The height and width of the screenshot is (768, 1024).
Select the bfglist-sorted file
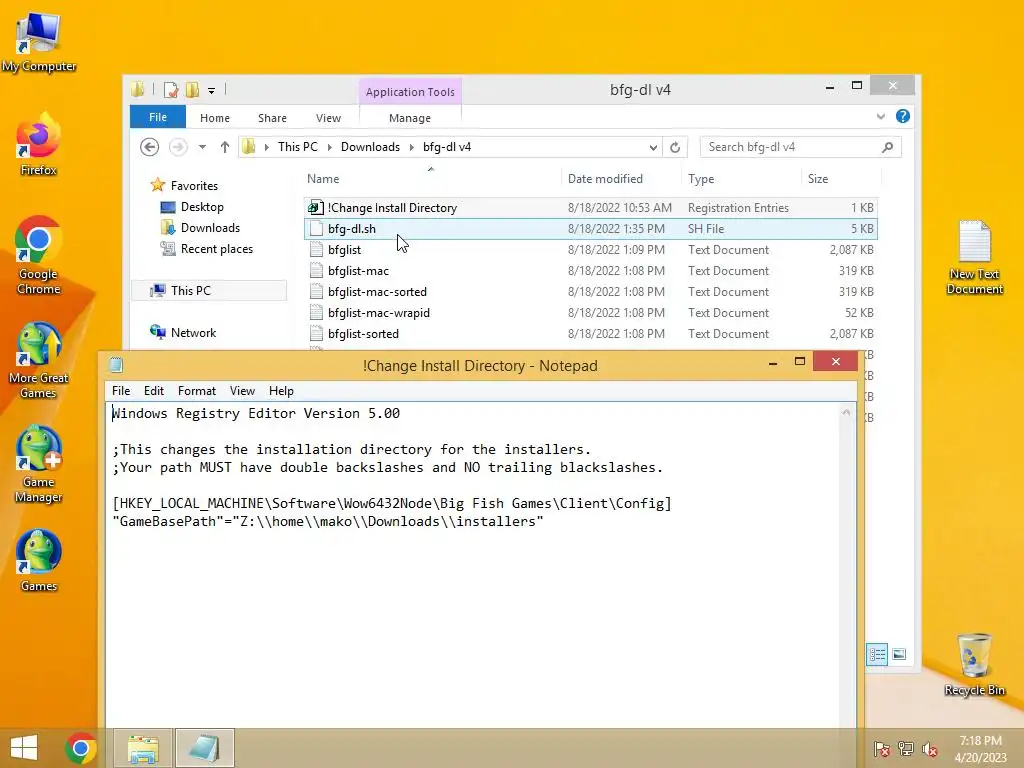[x=591, y=333]
